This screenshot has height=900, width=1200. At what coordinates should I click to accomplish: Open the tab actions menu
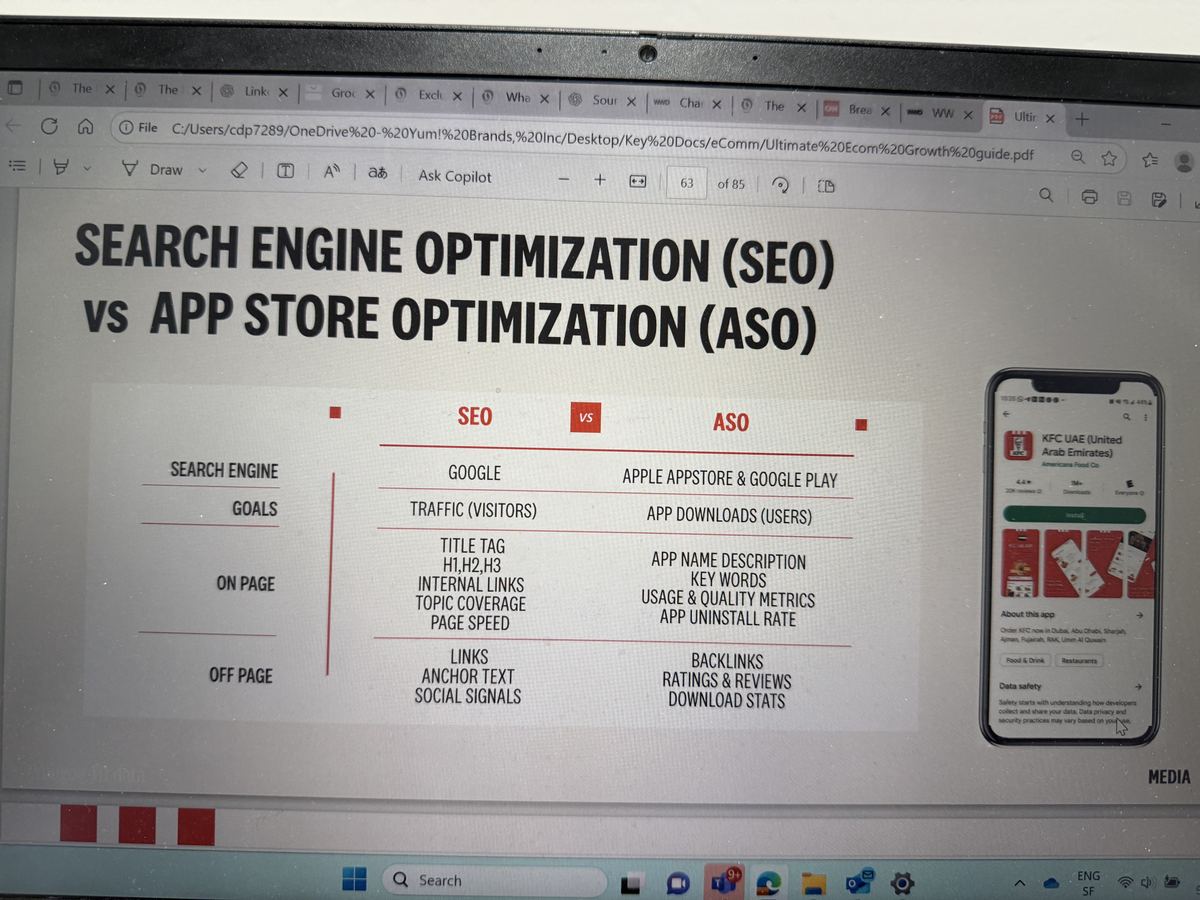14,87
